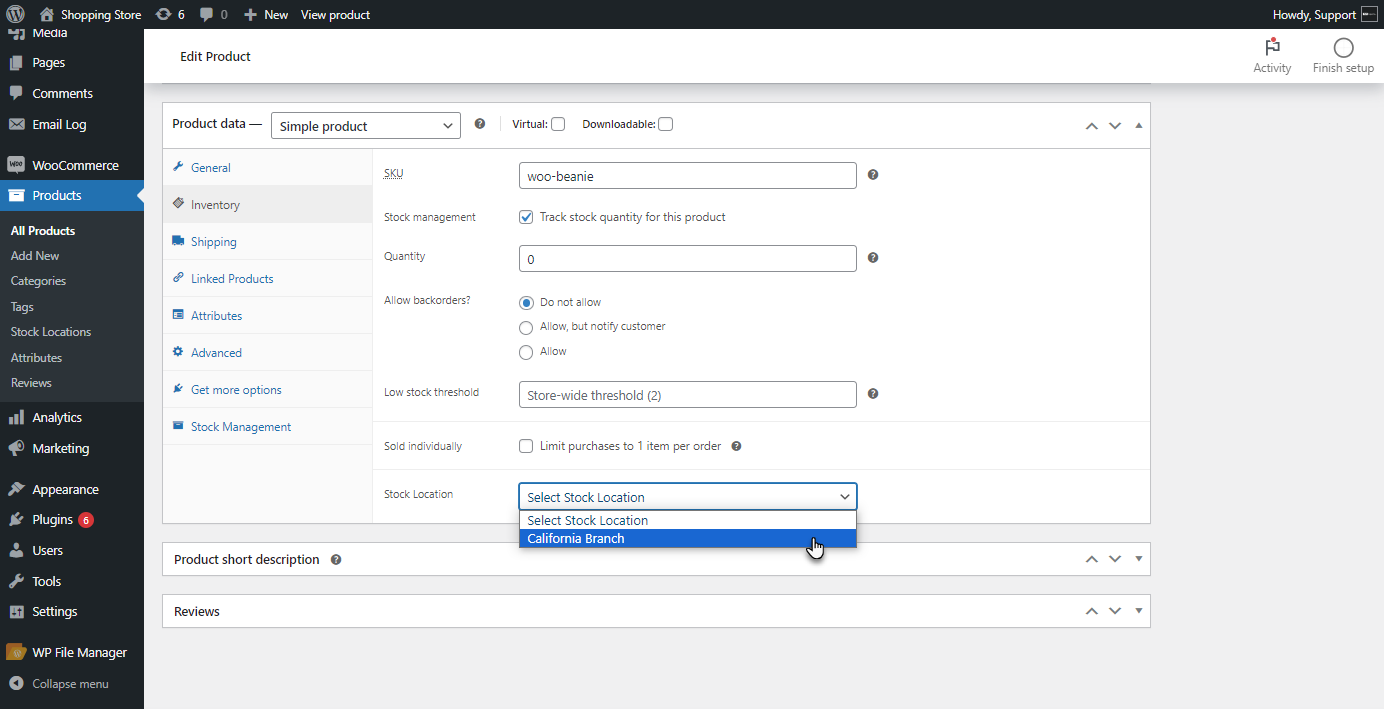
Task: Click the help icon beside Sold individually
Action: click(x=736, y=446)
